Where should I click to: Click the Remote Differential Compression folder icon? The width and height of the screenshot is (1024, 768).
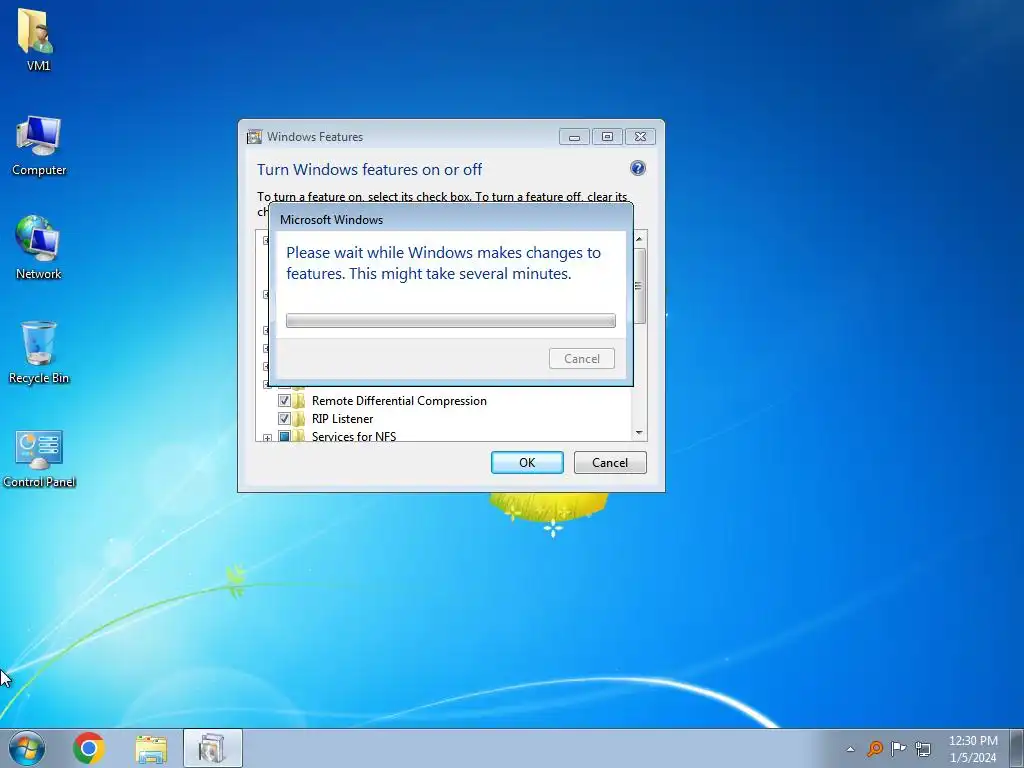coord(299,400)
